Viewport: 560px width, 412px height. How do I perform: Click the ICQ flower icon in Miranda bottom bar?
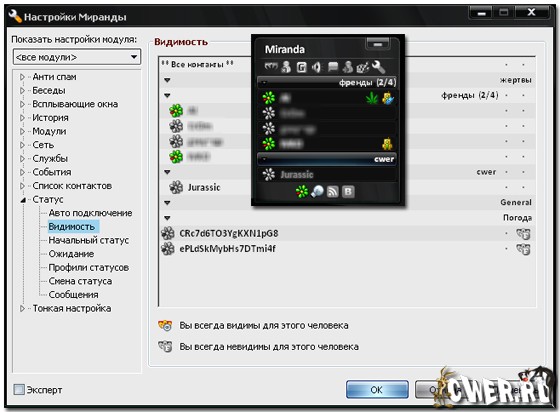click(x=302, y=192)
